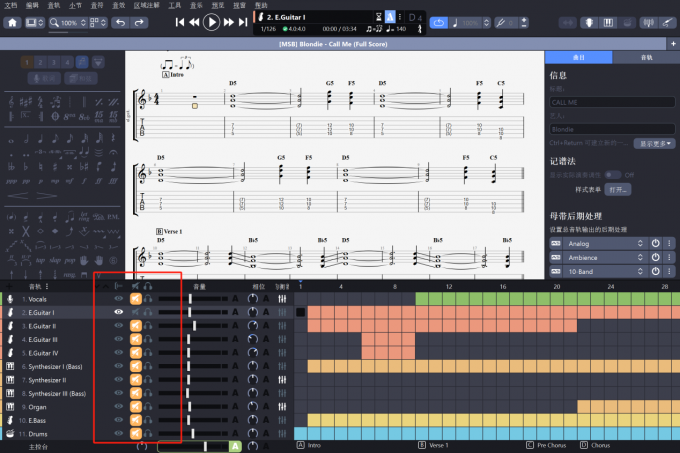The image size is (680, 453).
Task: Click the power icon for Ambience effect
Action: click(656, 257)
